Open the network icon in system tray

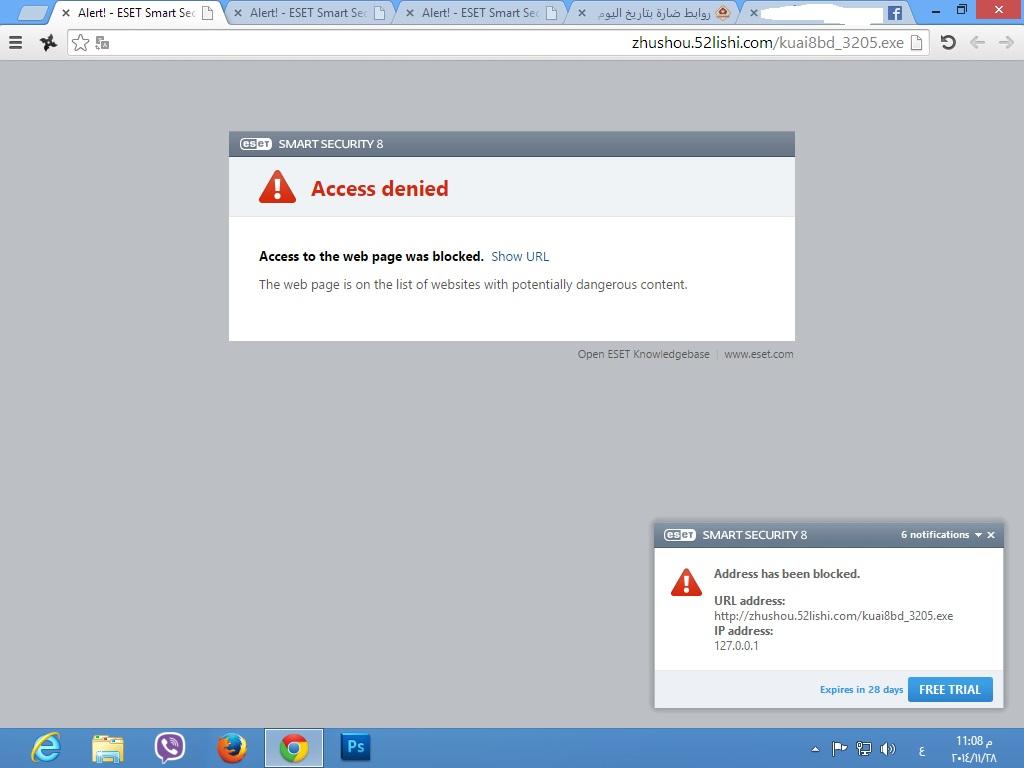(863, 749)
